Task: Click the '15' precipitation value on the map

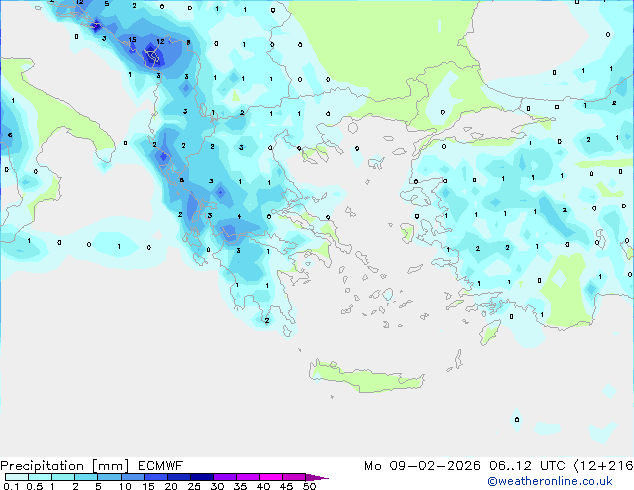Action: (132, 40)
